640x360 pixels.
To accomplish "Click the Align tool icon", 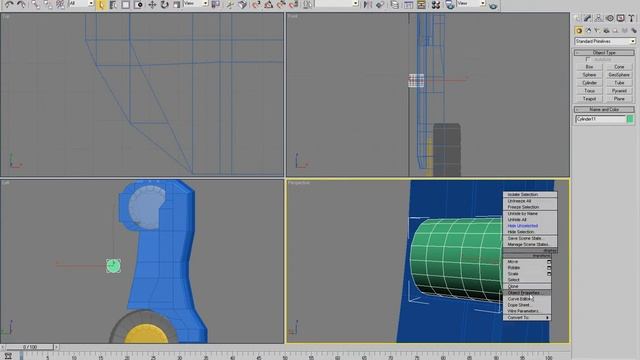I will (x=380, y=4).
